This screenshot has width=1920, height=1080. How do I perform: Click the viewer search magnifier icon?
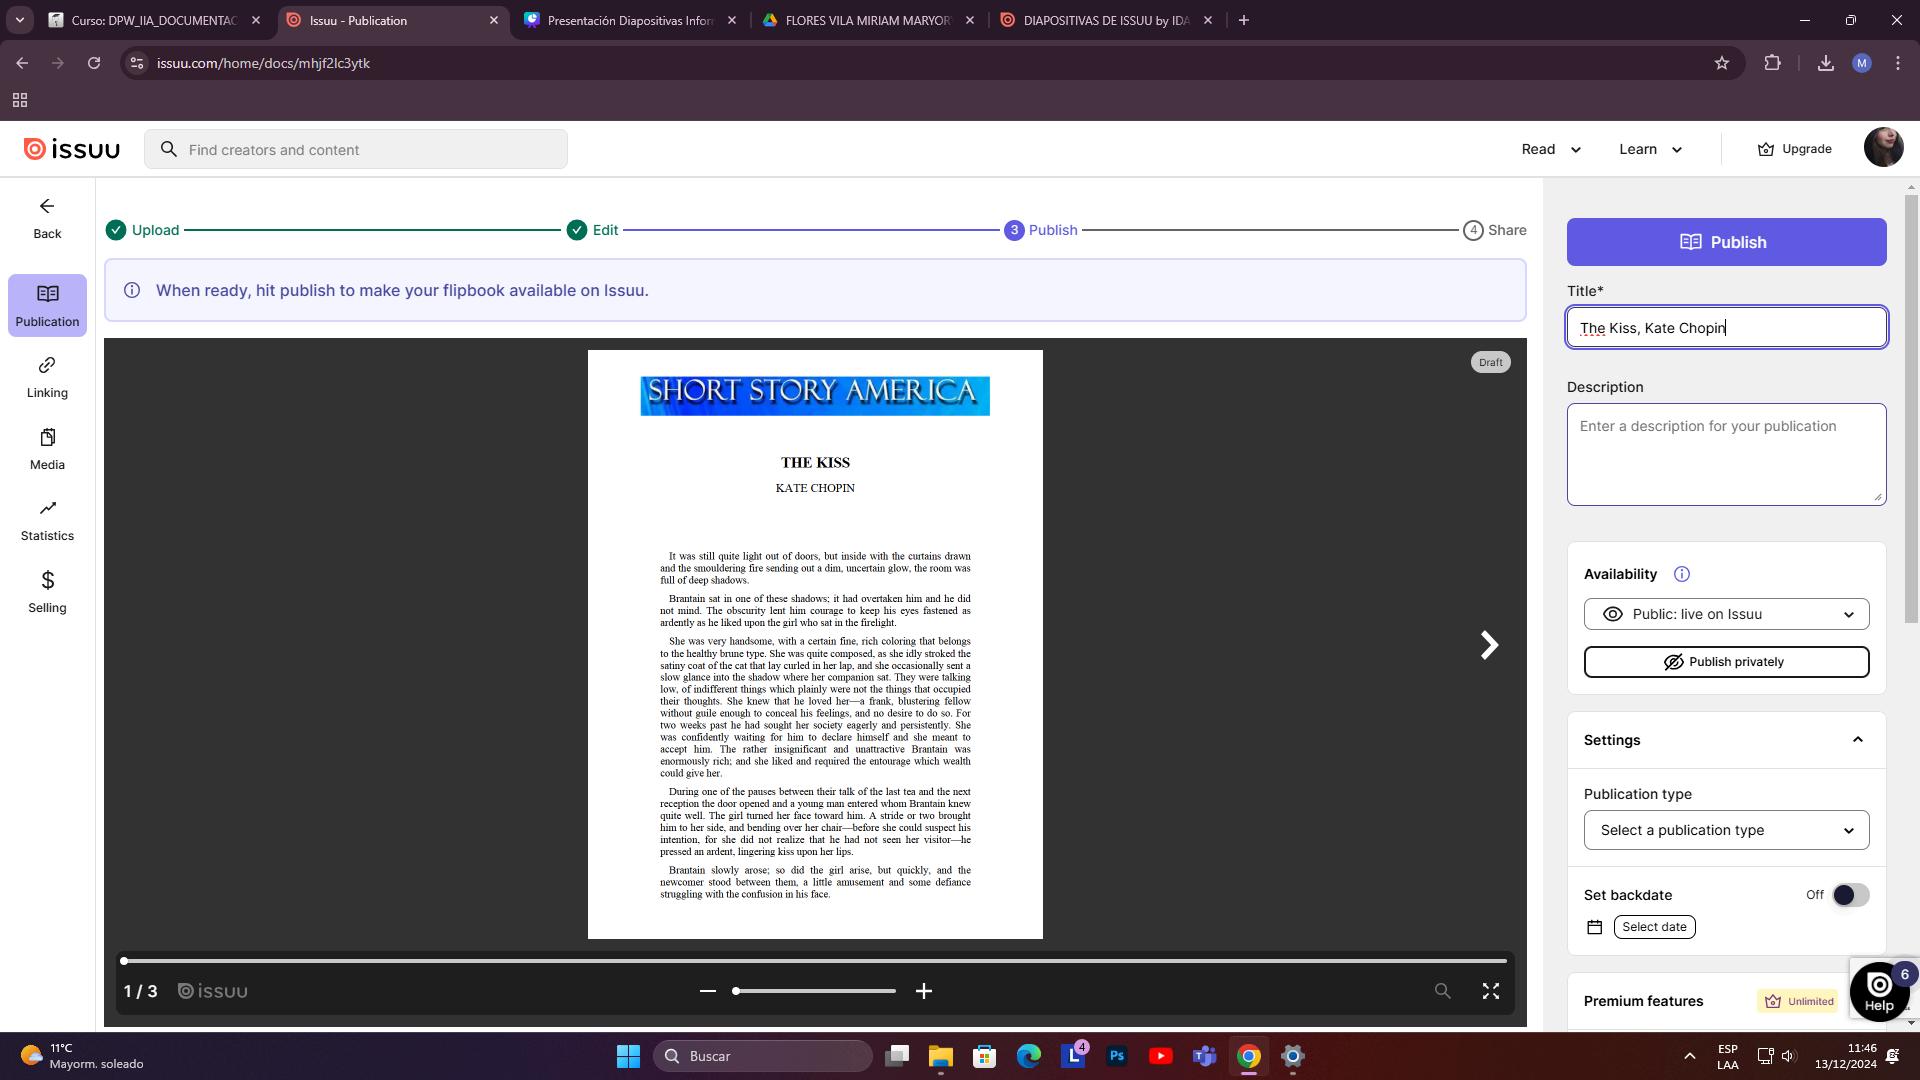[x=1442, y=991]
